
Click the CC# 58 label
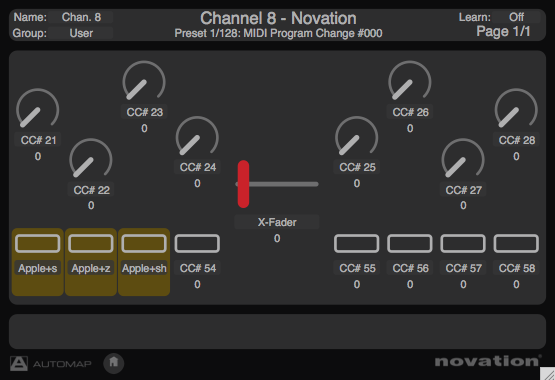coord(517,268)
